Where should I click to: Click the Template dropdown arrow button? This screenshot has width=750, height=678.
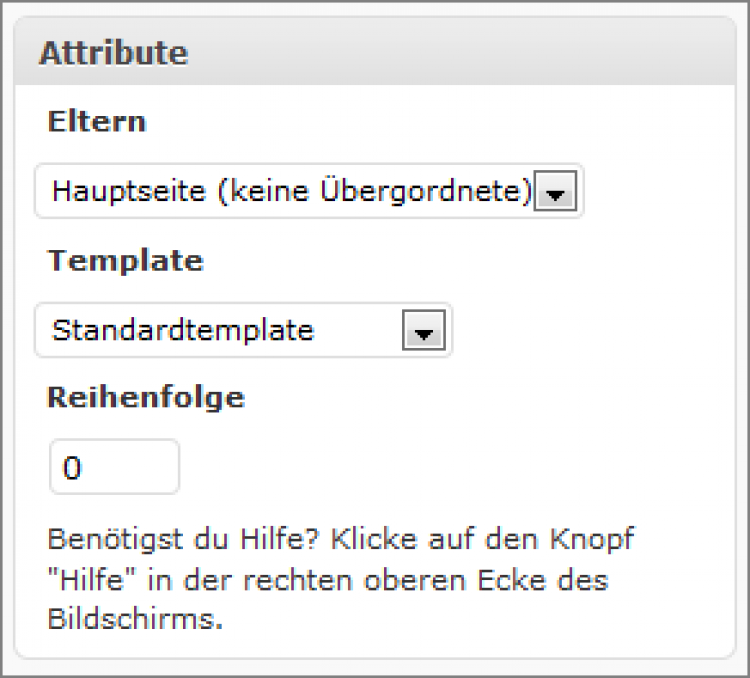pos(423,331)
